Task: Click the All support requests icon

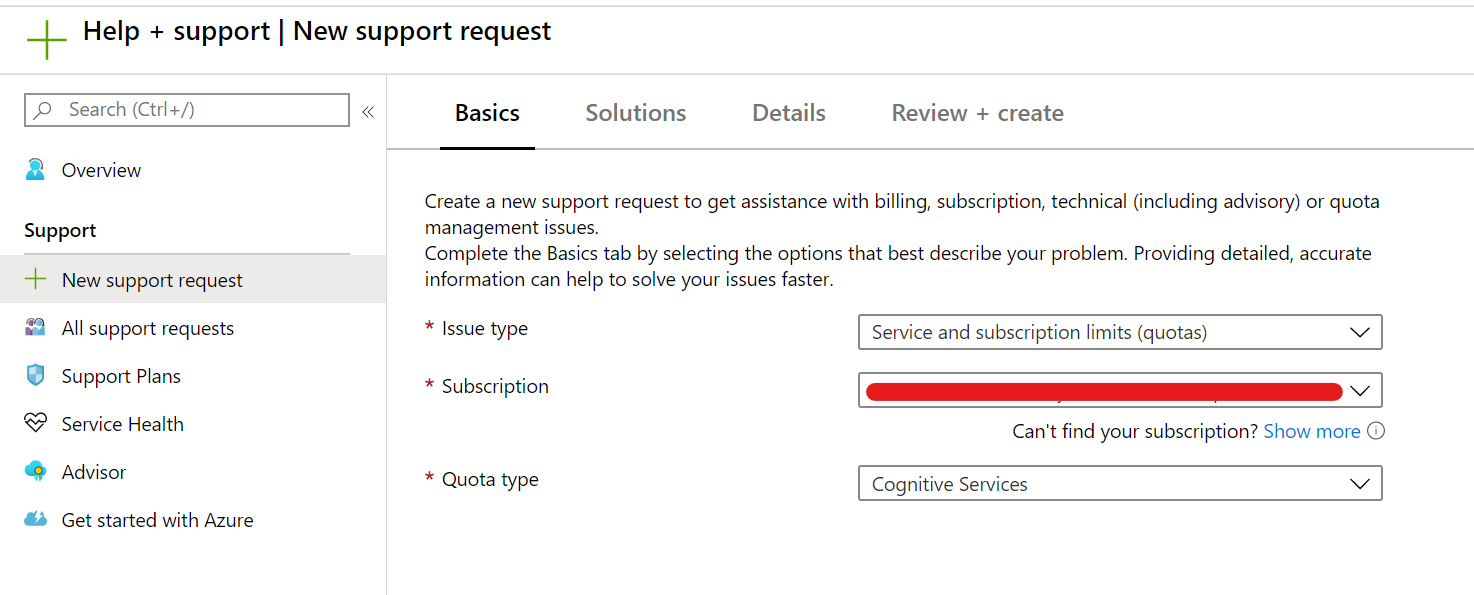Action: (36, 327)
